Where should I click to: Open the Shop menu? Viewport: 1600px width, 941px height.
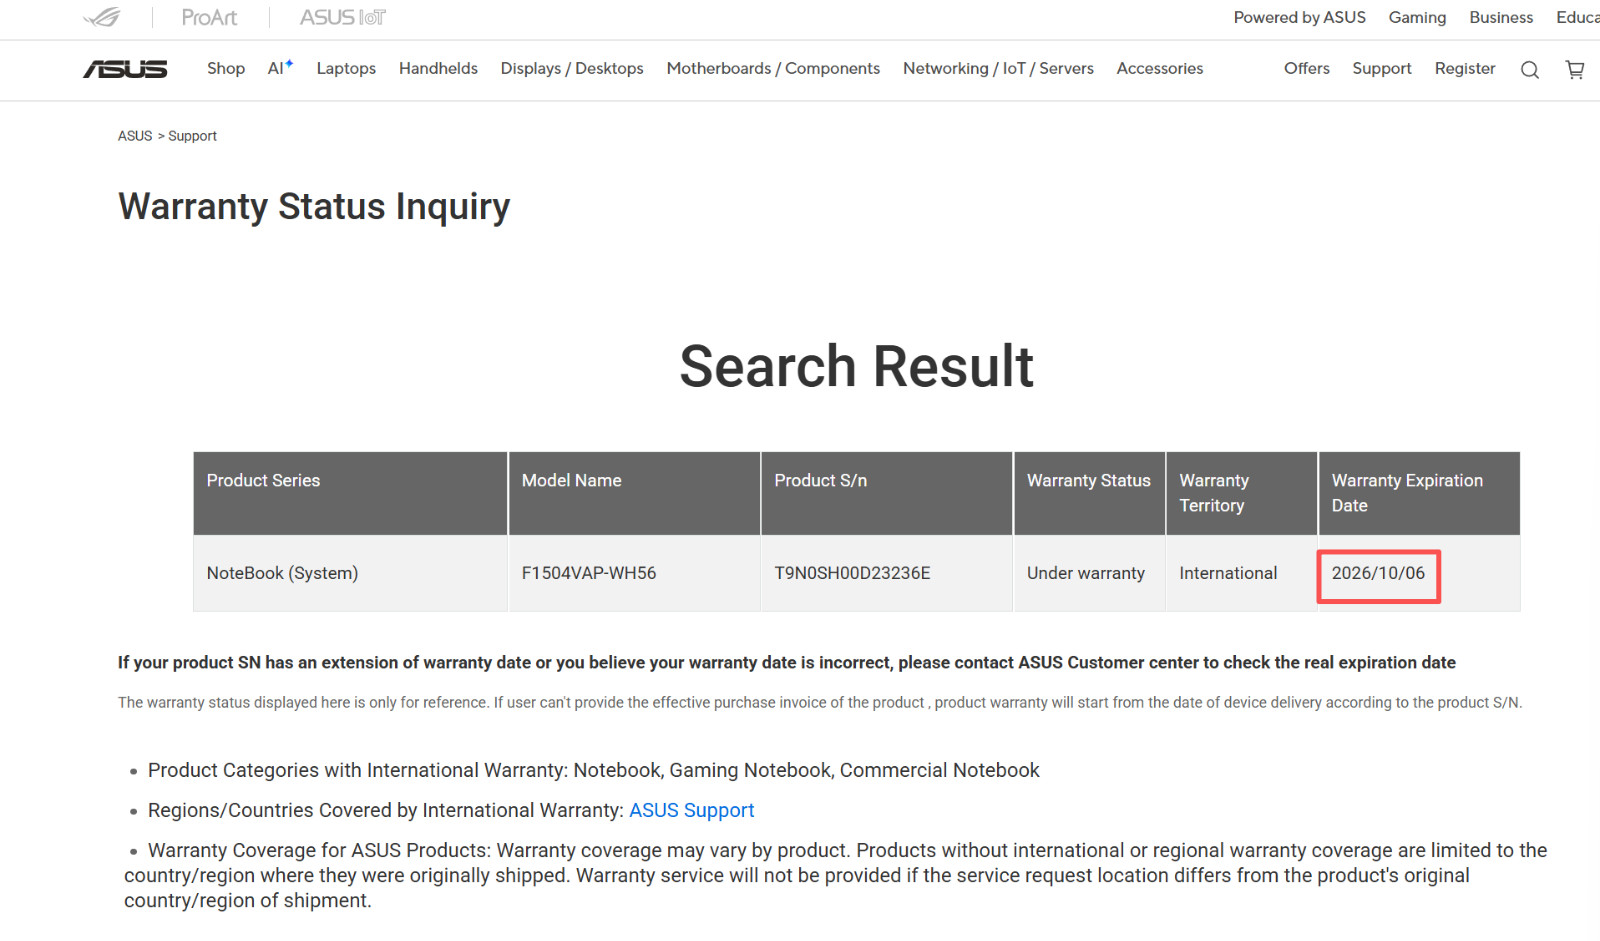coord(226,68)
